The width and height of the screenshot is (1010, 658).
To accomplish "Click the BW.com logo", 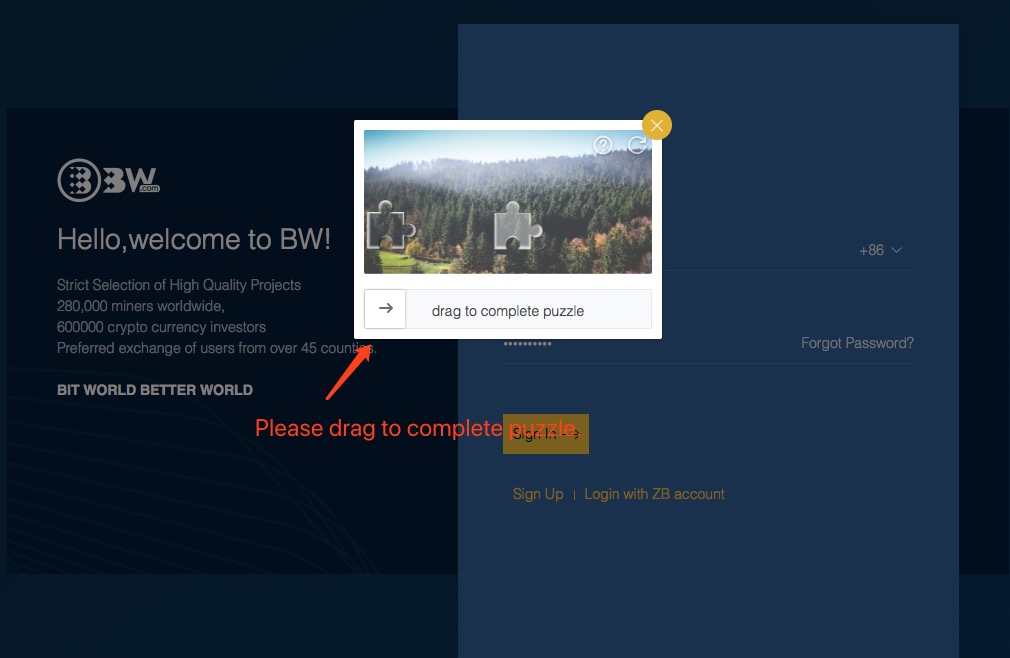I will pos(108,180).
